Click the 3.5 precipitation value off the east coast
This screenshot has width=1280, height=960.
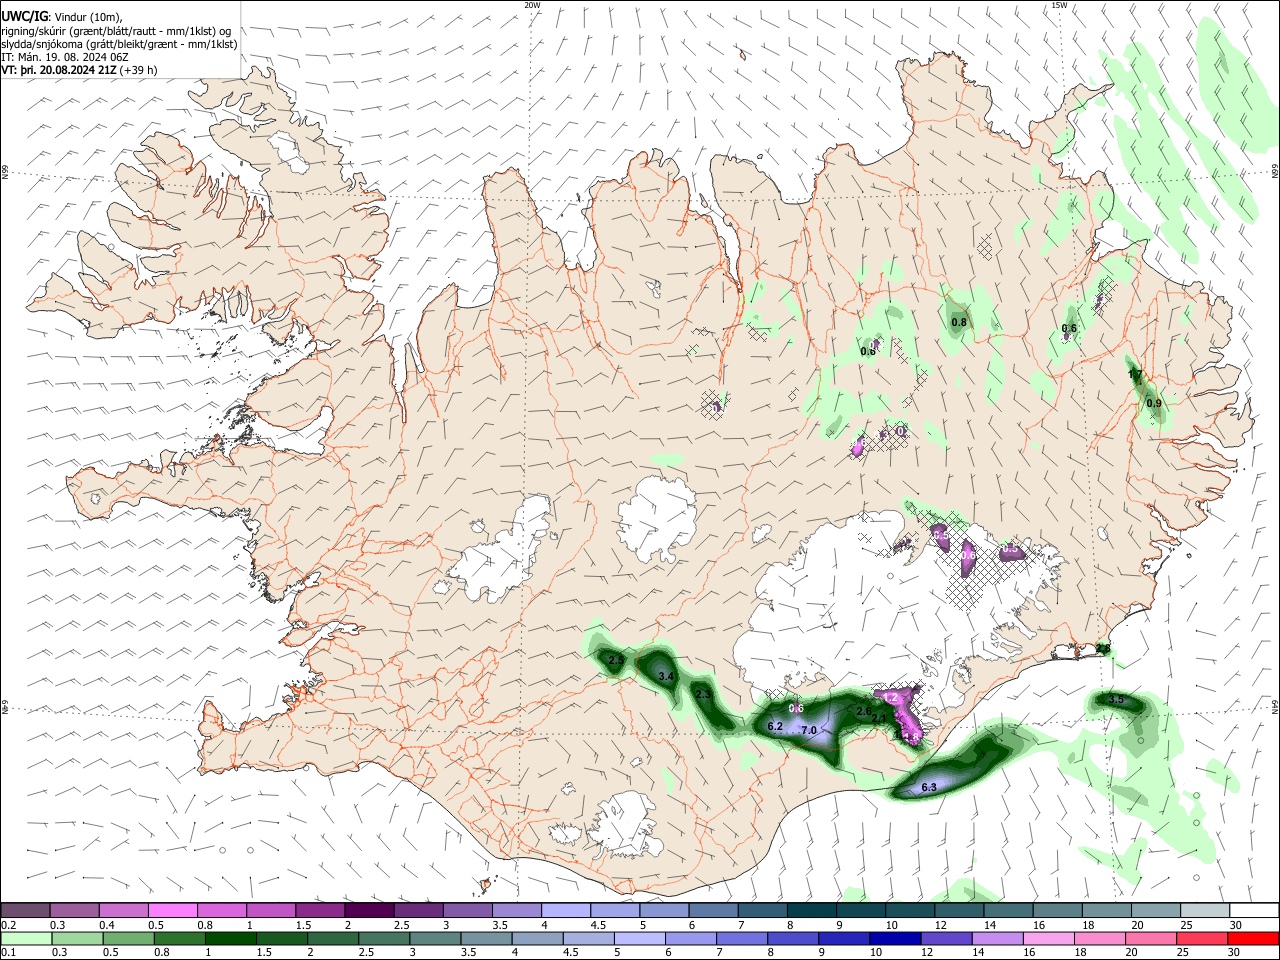pyautogui.click(x=1117, y=700)
